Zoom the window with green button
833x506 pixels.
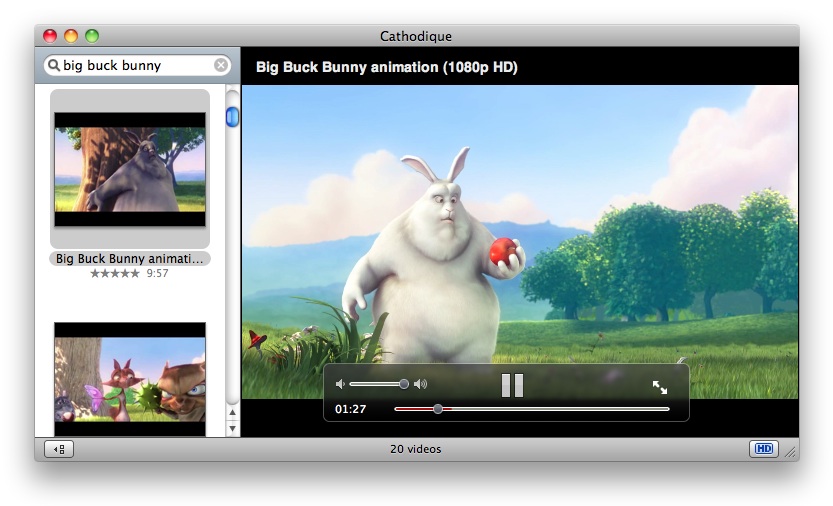92,36
